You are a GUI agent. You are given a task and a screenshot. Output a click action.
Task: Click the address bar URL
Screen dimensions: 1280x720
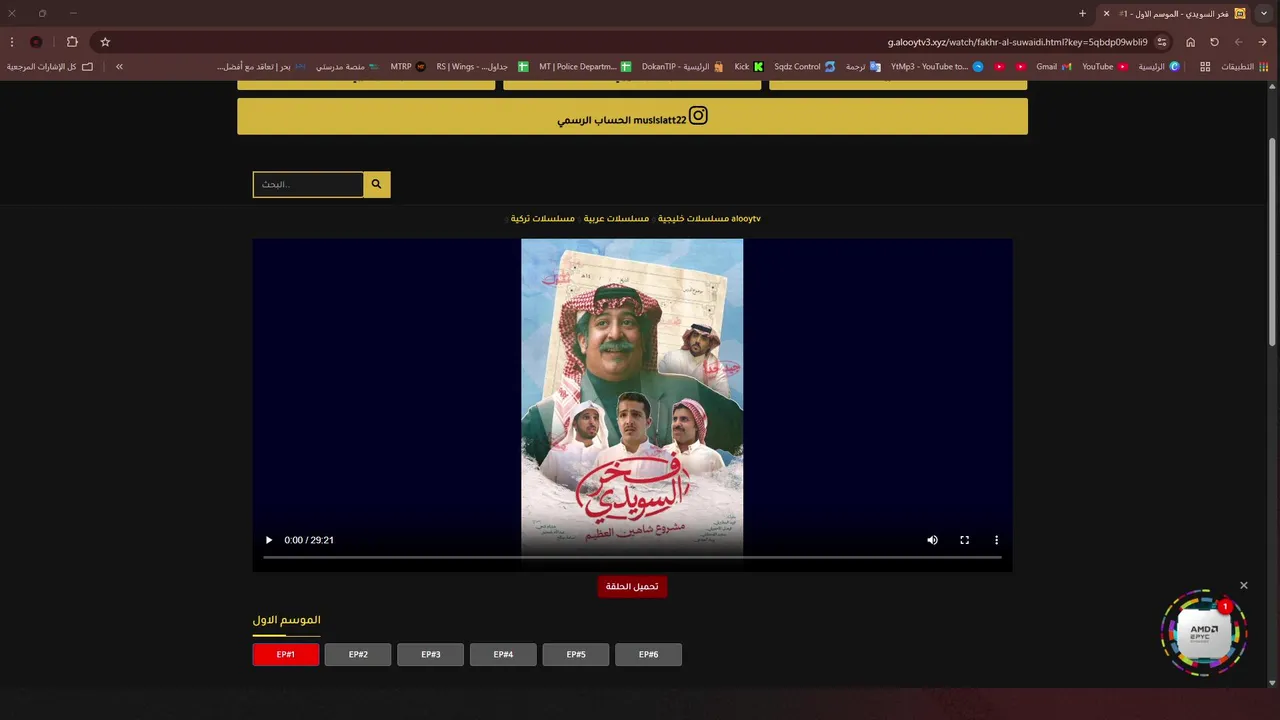(1018, 42)
